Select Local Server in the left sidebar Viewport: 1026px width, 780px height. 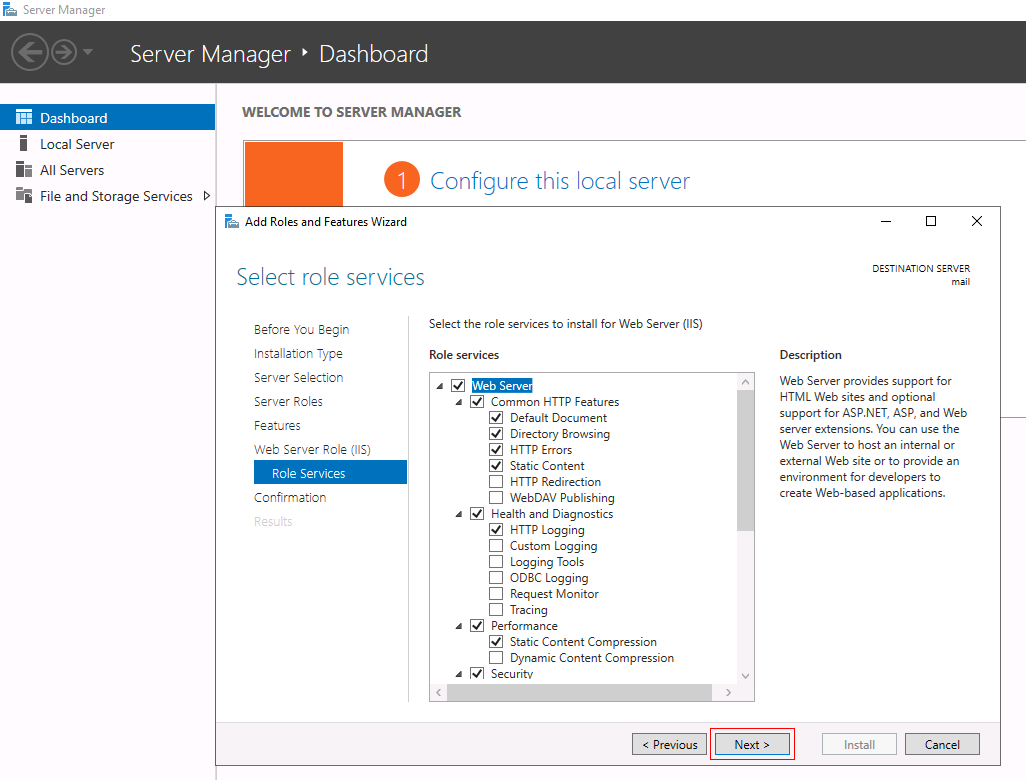tap(107, 143)
